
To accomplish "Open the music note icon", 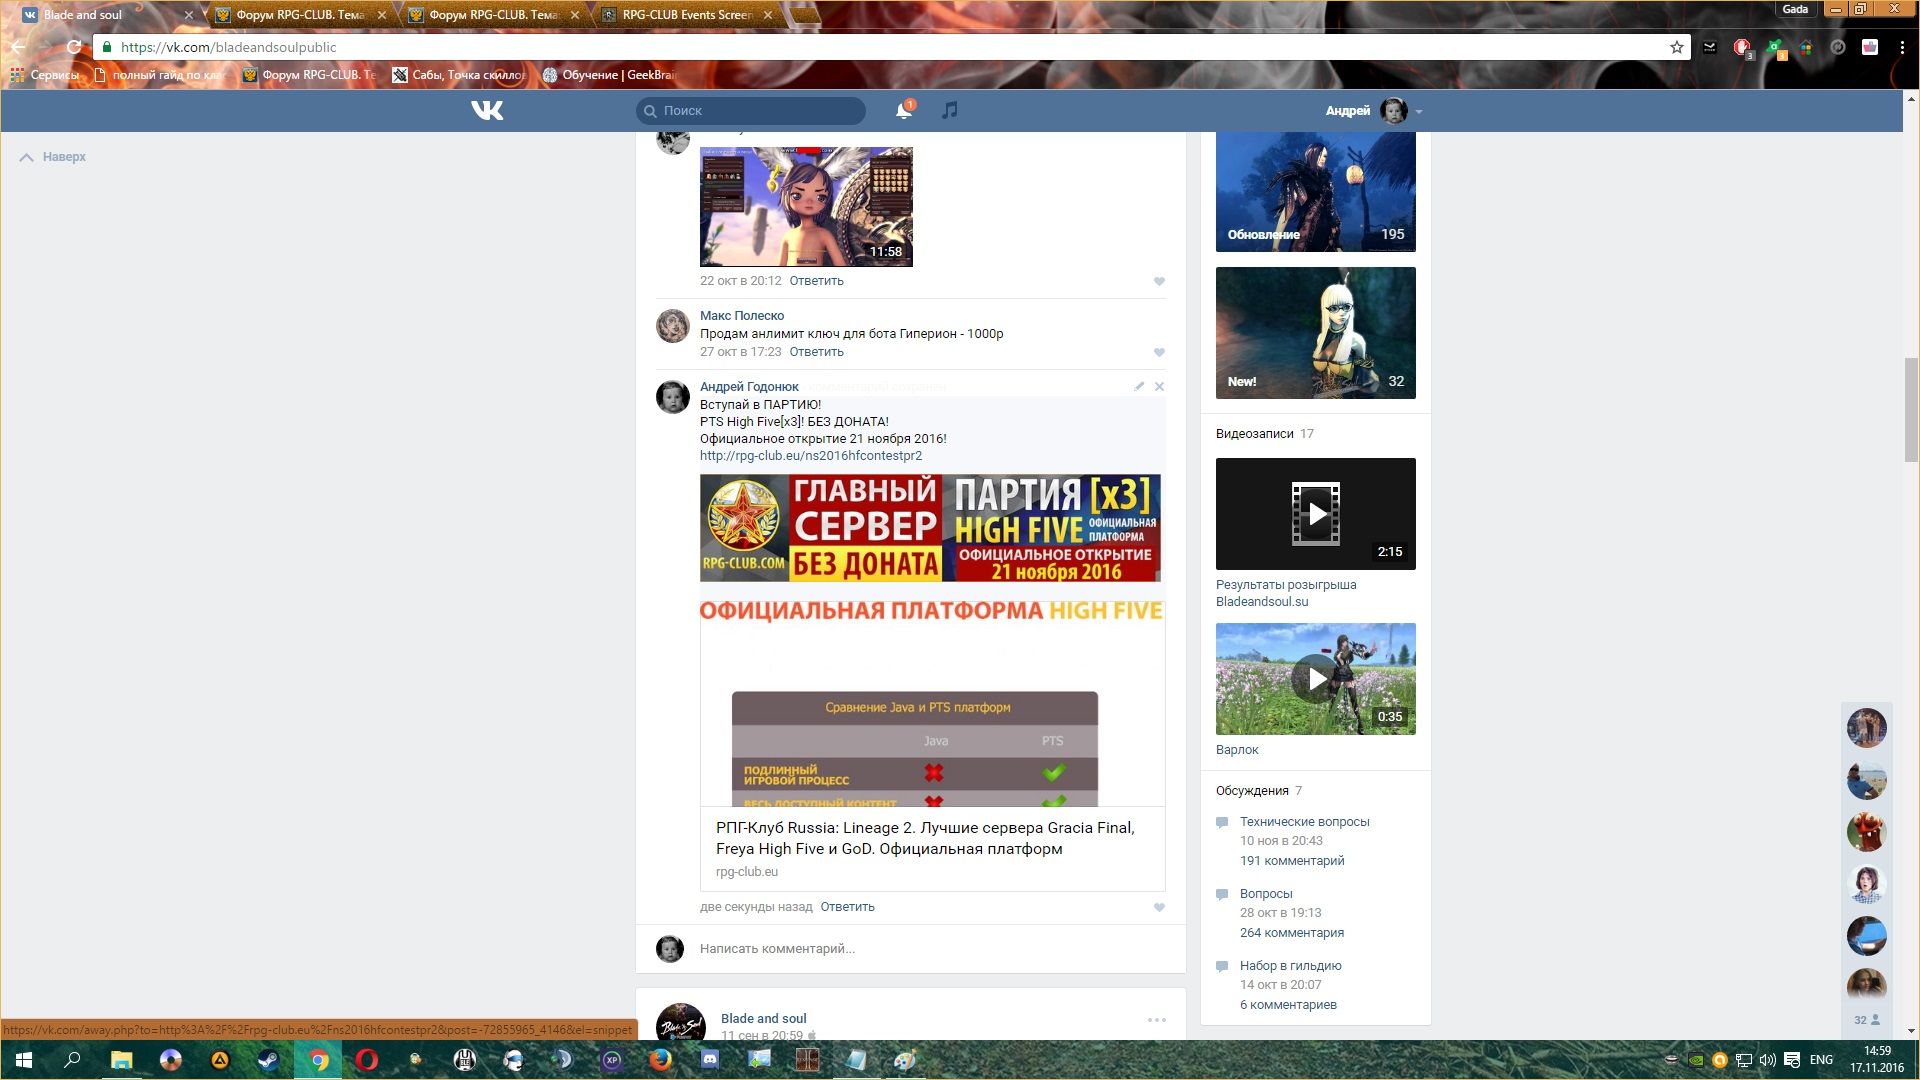I will pyautogui.click(x=950, y=110).
